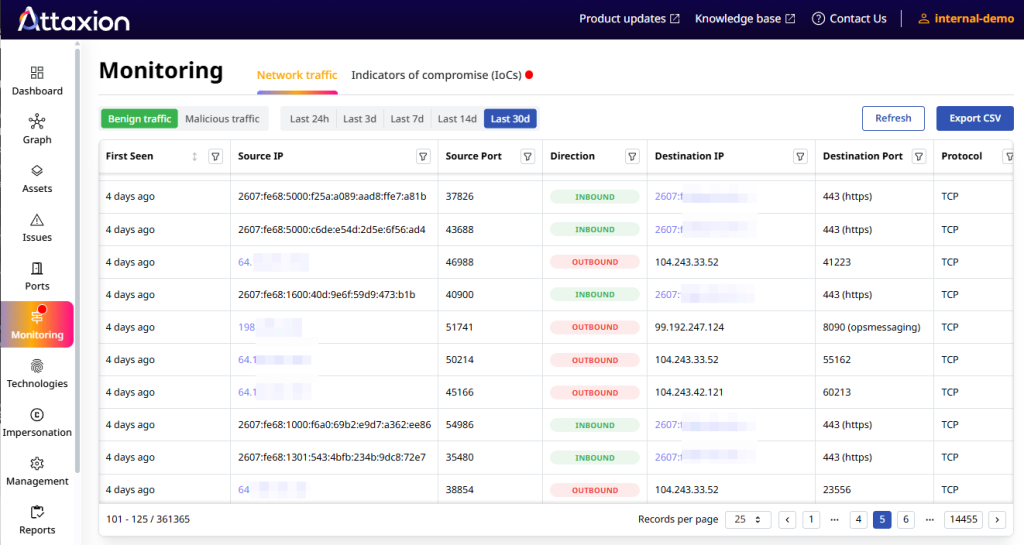Click destination IP 104.243.42.121
The height and width of the screenshot is (545, 1024).
tap(689, 392)
